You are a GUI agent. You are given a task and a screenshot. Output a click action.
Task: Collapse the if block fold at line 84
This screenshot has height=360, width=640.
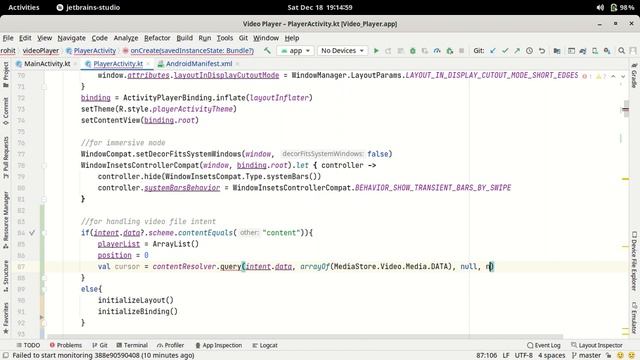[x=44, y=233]
